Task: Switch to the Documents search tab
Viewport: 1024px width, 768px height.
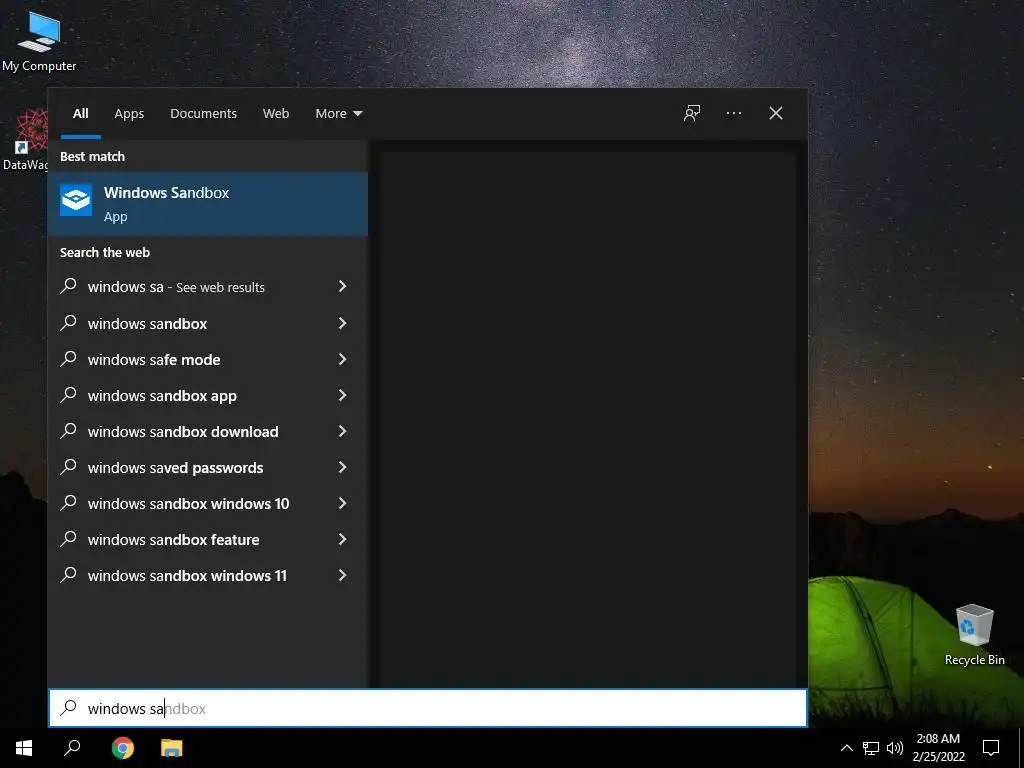Action: point(203,113)
